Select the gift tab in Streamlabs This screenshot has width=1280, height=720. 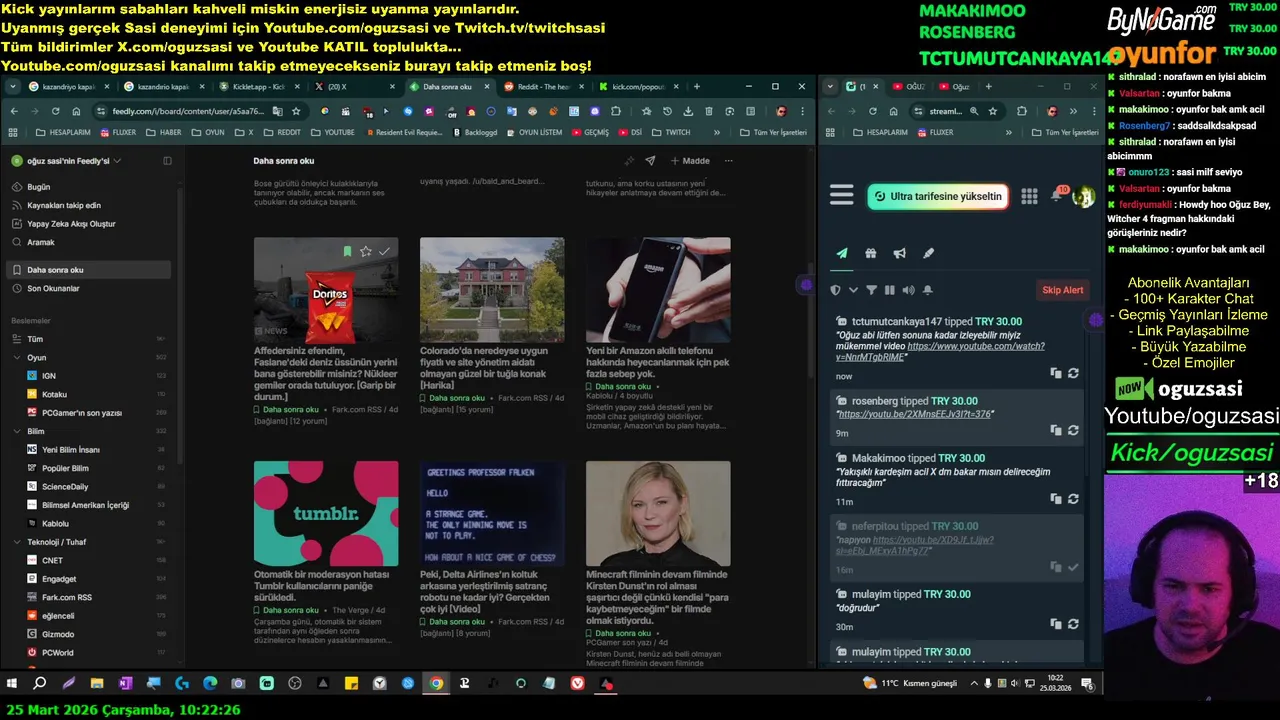(x=871, y=254)
